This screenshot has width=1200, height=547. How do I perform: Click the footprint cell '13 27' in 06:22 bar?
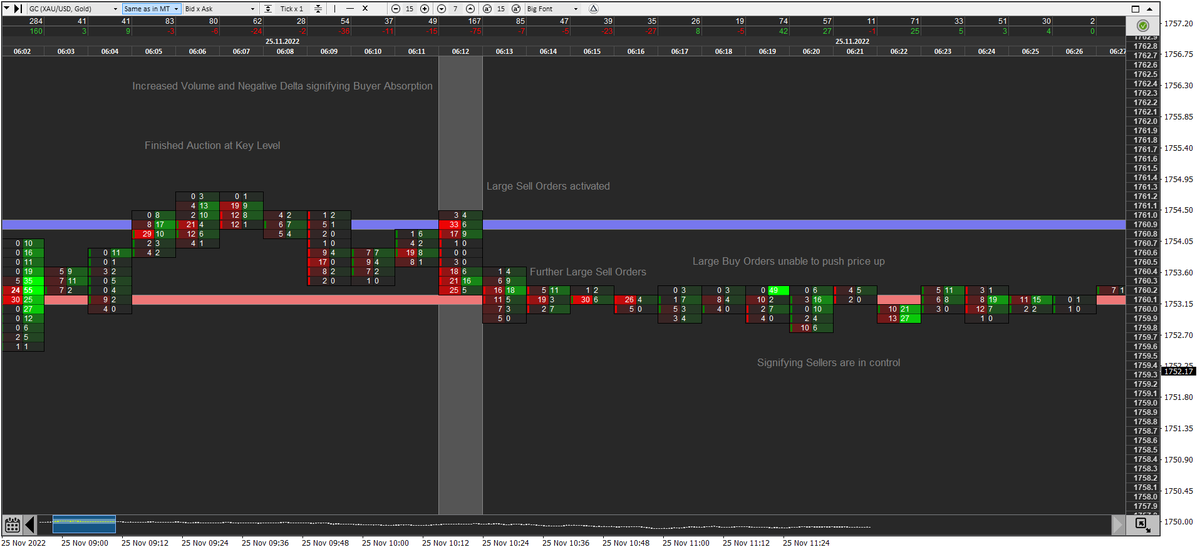pos(898,319)
